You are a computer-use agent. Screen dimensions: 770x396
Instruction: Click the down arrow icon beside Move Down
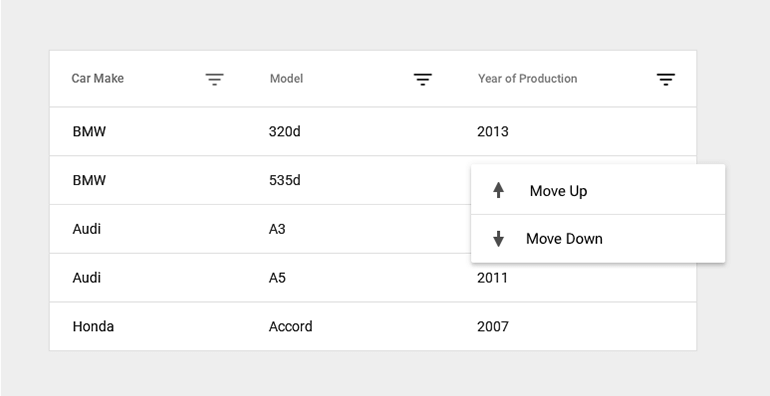coord(498,239)
